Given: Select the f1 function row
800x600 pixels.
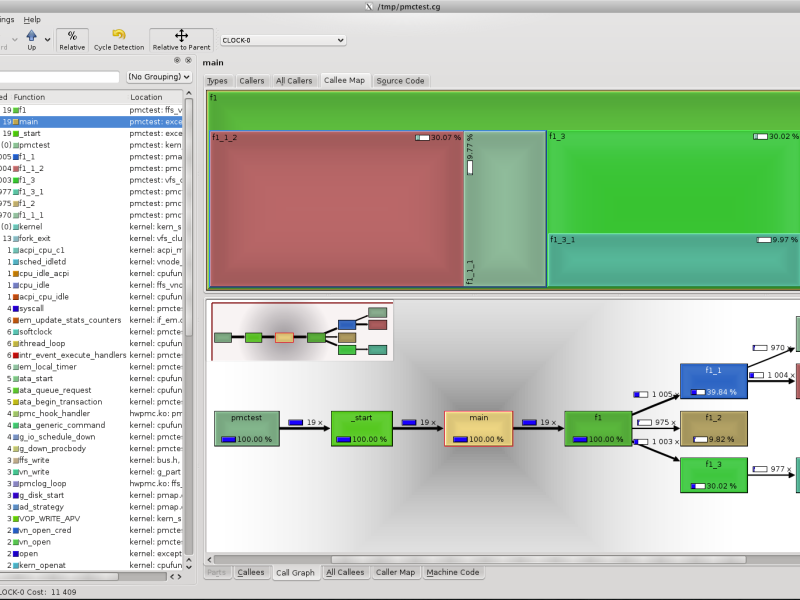Looking at the screenshot, I should 91,110.
